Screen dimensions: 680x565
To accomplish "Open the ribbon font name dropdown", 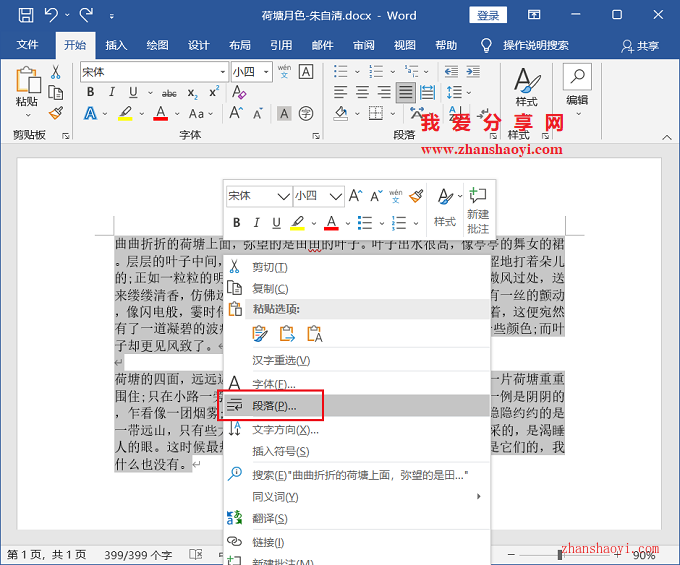I will click(x=222, y=72).
